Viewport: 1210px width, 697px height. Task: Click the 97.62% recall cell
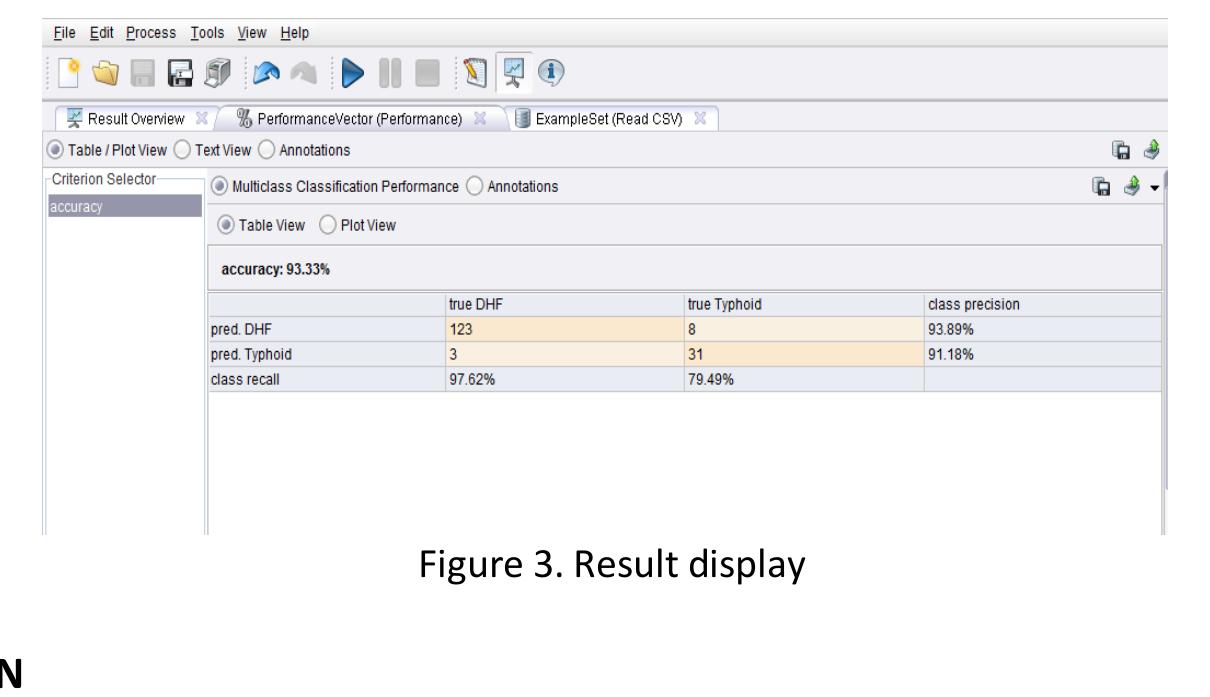[x=565, y=379]
